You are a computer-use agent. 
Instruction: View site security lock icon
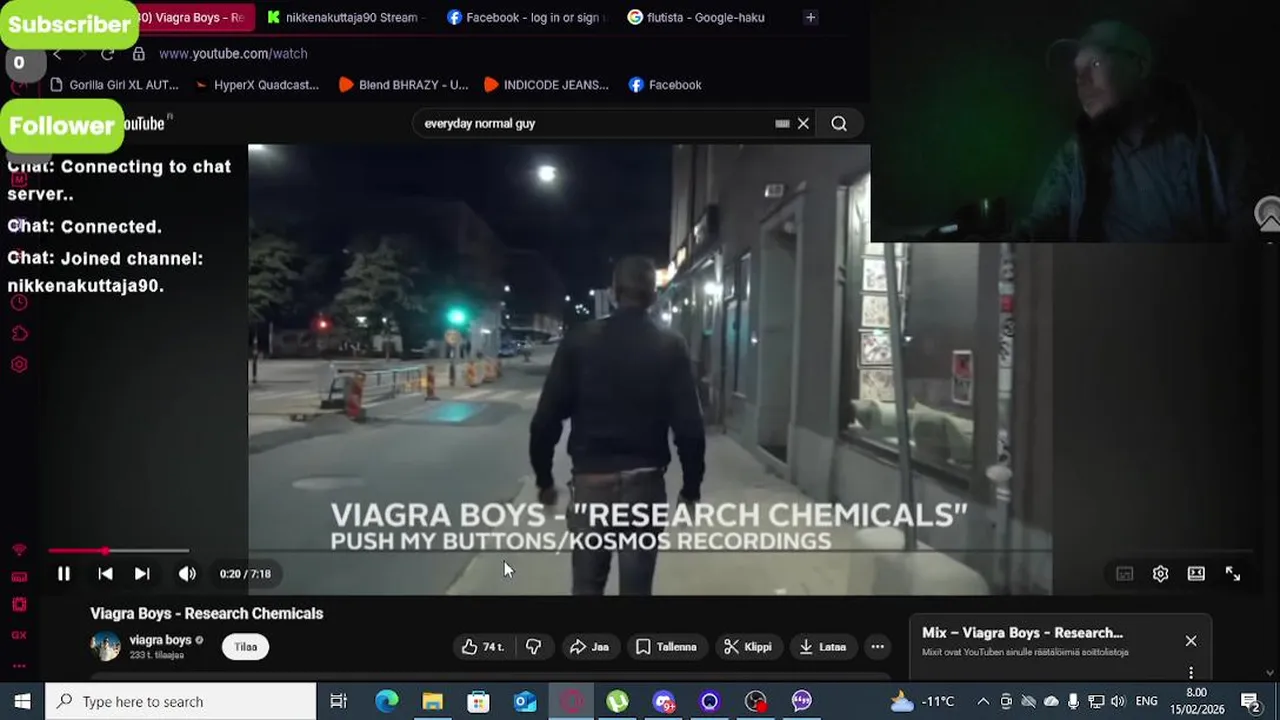click(x=139, y=54)
